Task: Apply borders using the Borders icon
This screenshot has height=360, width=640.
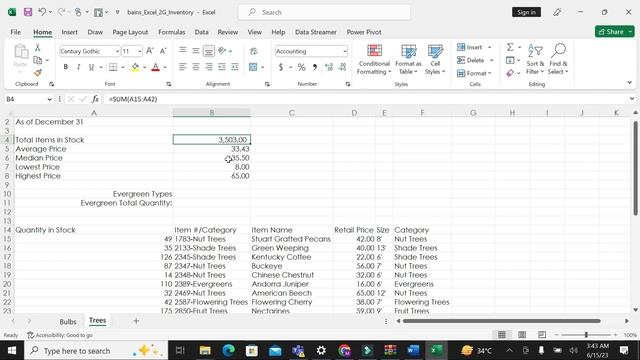Action: [113, 67]
